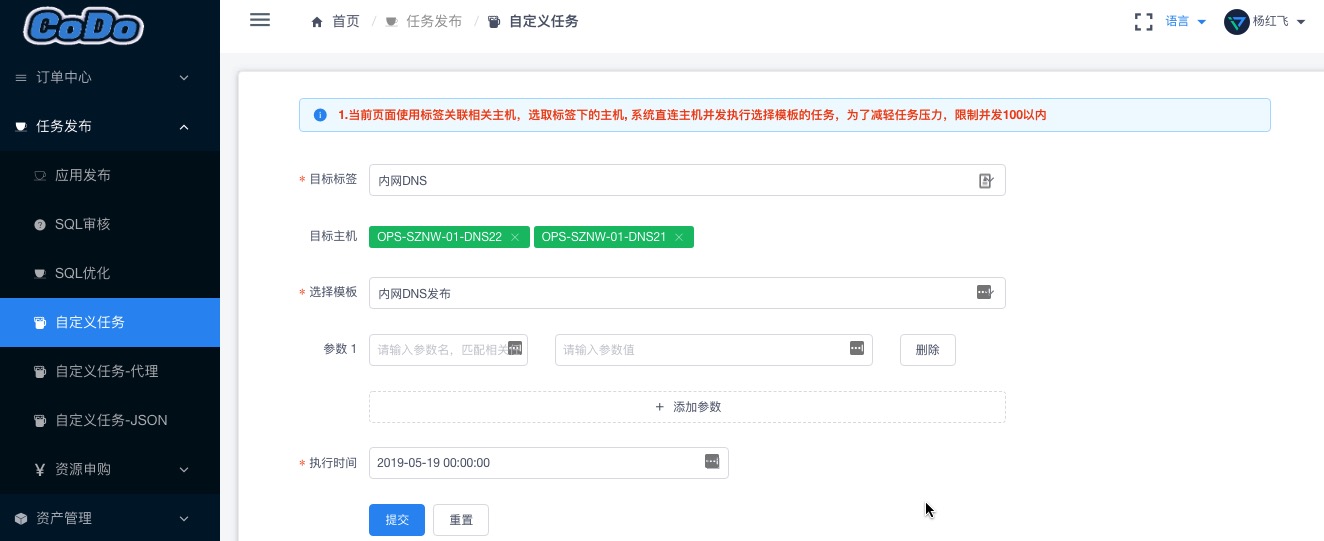Click the 执行时间 datetime input
This screenshot has width=1324, height=541.
pos(548,463)
